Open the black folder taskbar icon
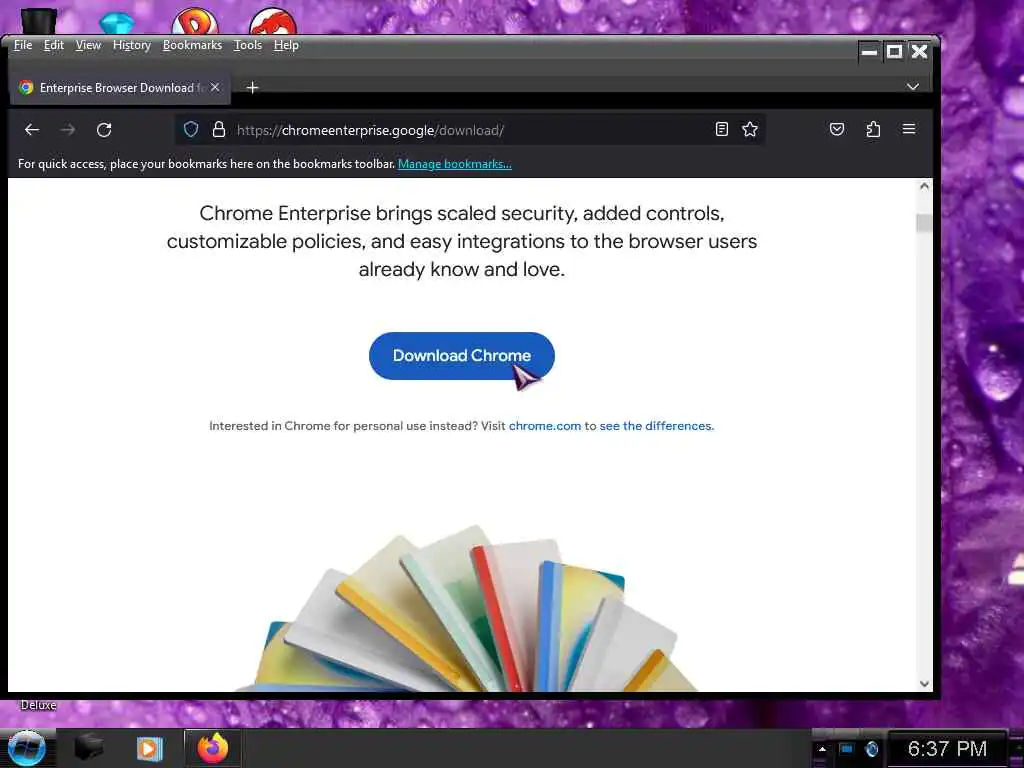 89,748
